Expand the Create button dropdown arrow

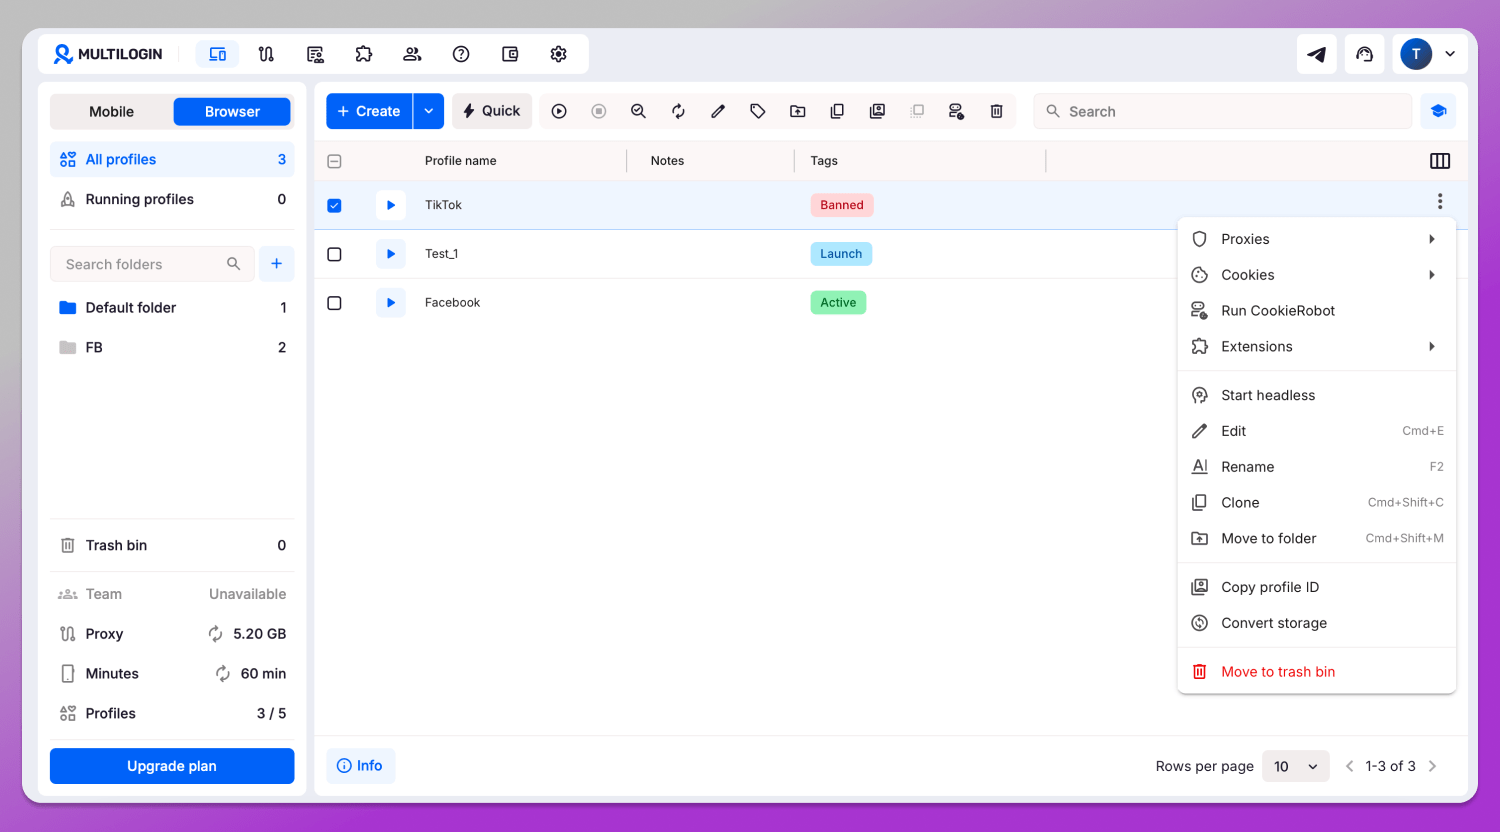click(x=429, y=111)
